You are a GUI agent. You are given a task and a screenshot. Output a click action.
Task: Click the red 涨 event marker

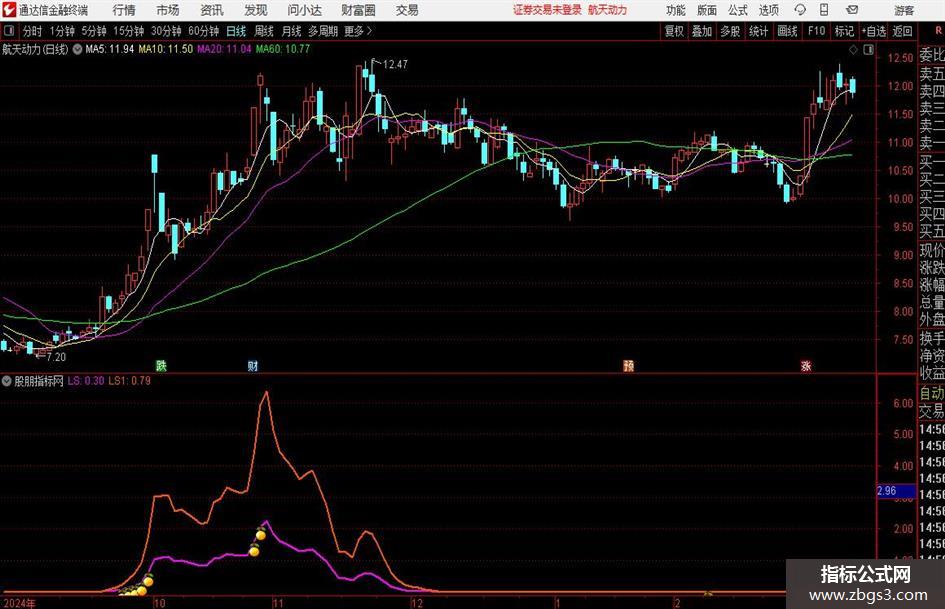coord(806,365)
